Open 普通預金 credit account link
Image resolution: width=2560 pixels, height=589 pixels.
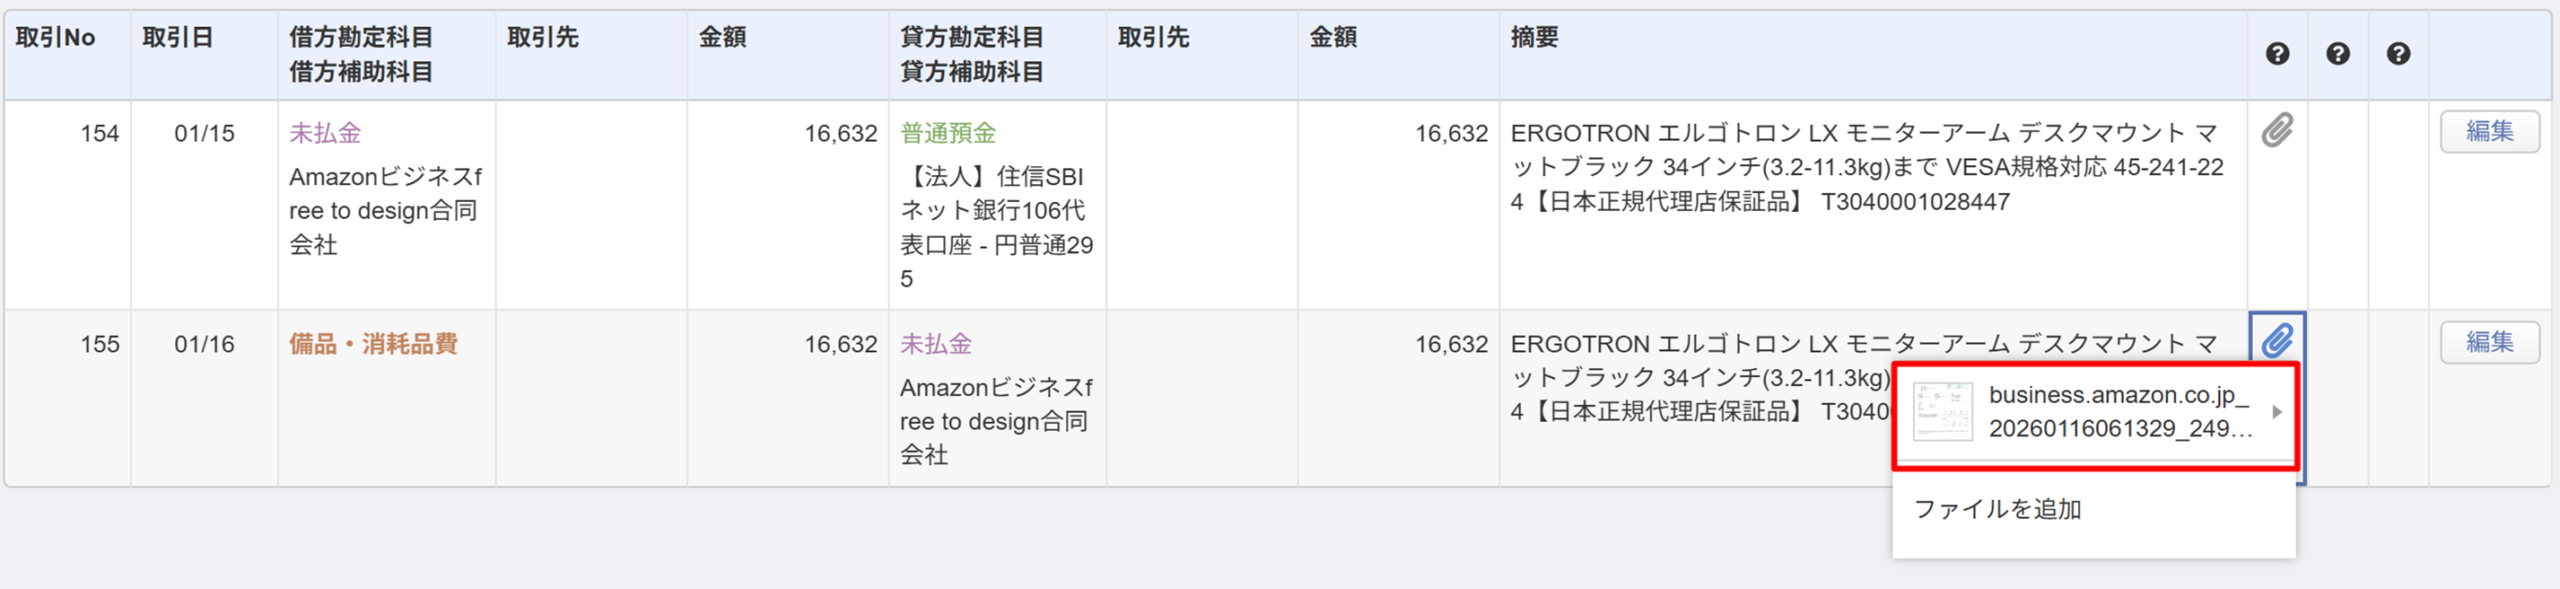click(x=947, y=133)
